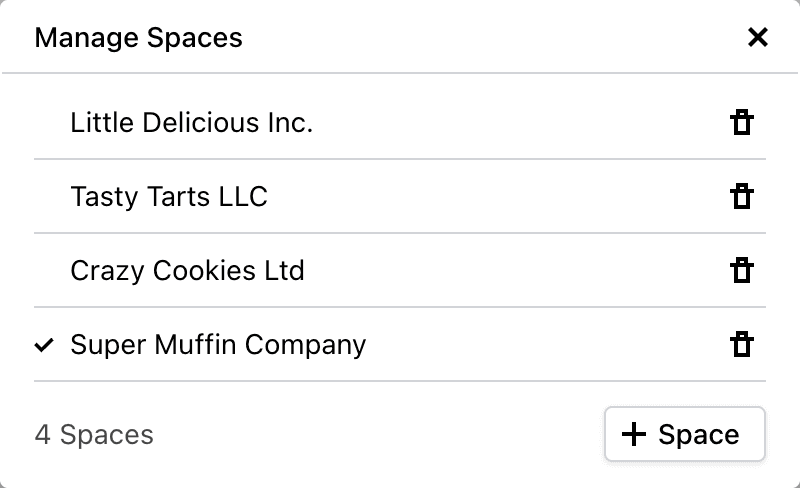Click the "4 Spaces" count label
This screenshot has width=800, height=488.
coord(94,435)
